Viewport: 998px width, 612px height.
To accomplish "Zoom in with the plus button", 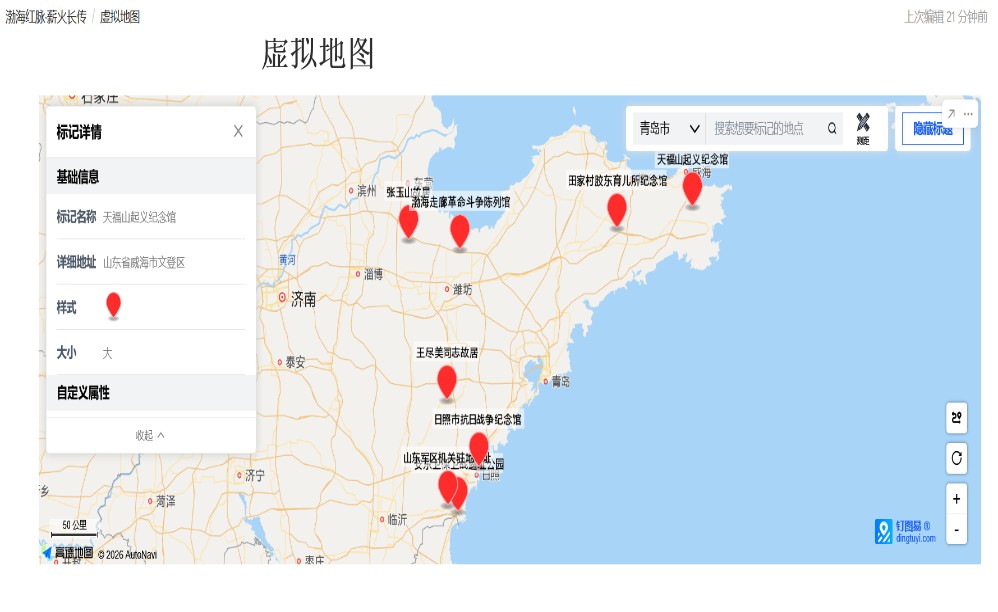I will [x=956, y=499].
